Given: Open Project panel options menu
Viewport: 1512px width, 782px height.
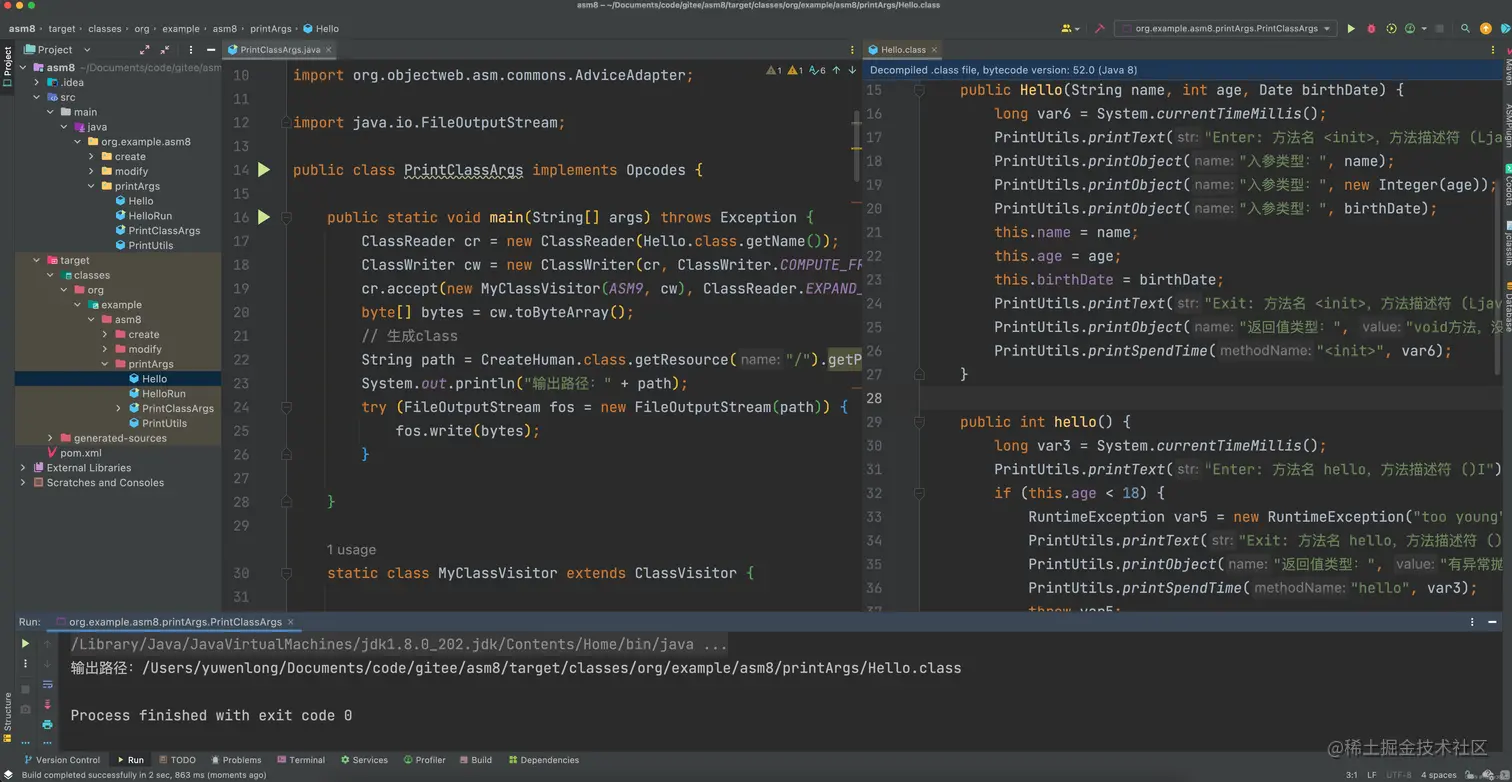Looking at the screenshot, I should (x=190, y=49).
